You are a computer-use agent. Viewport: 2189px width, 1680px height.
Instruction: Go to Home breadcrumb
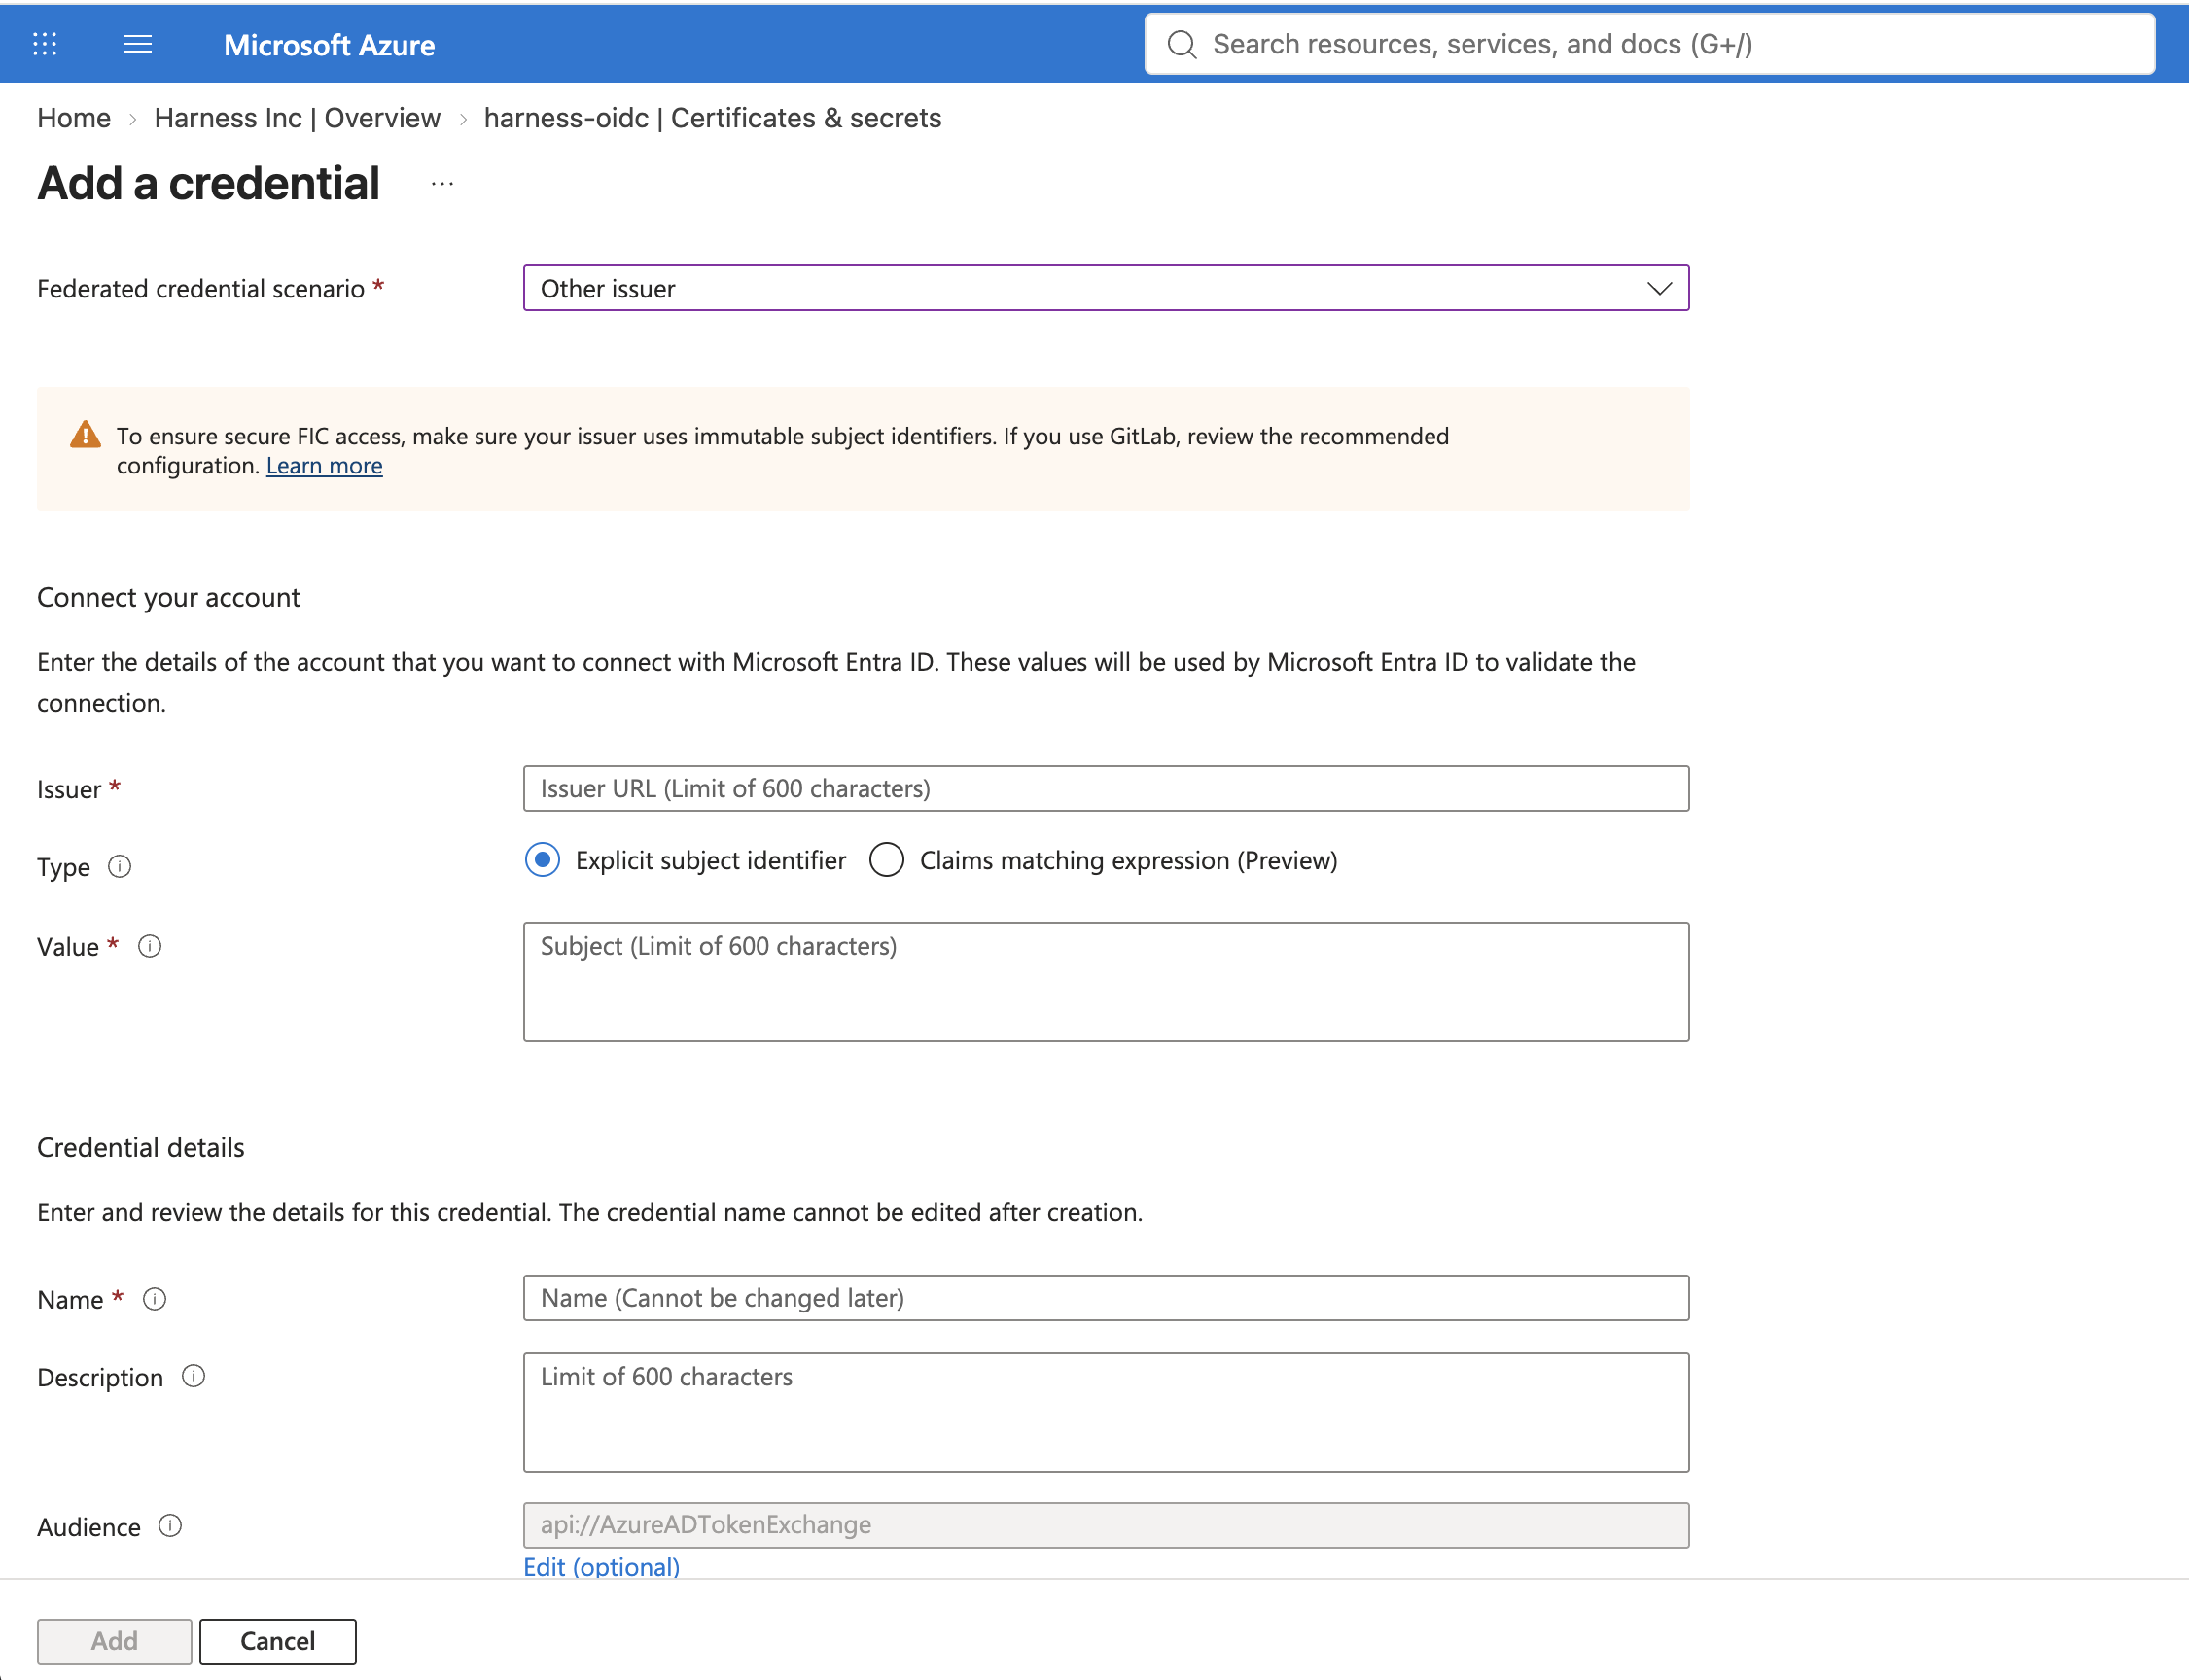[74, 118]
